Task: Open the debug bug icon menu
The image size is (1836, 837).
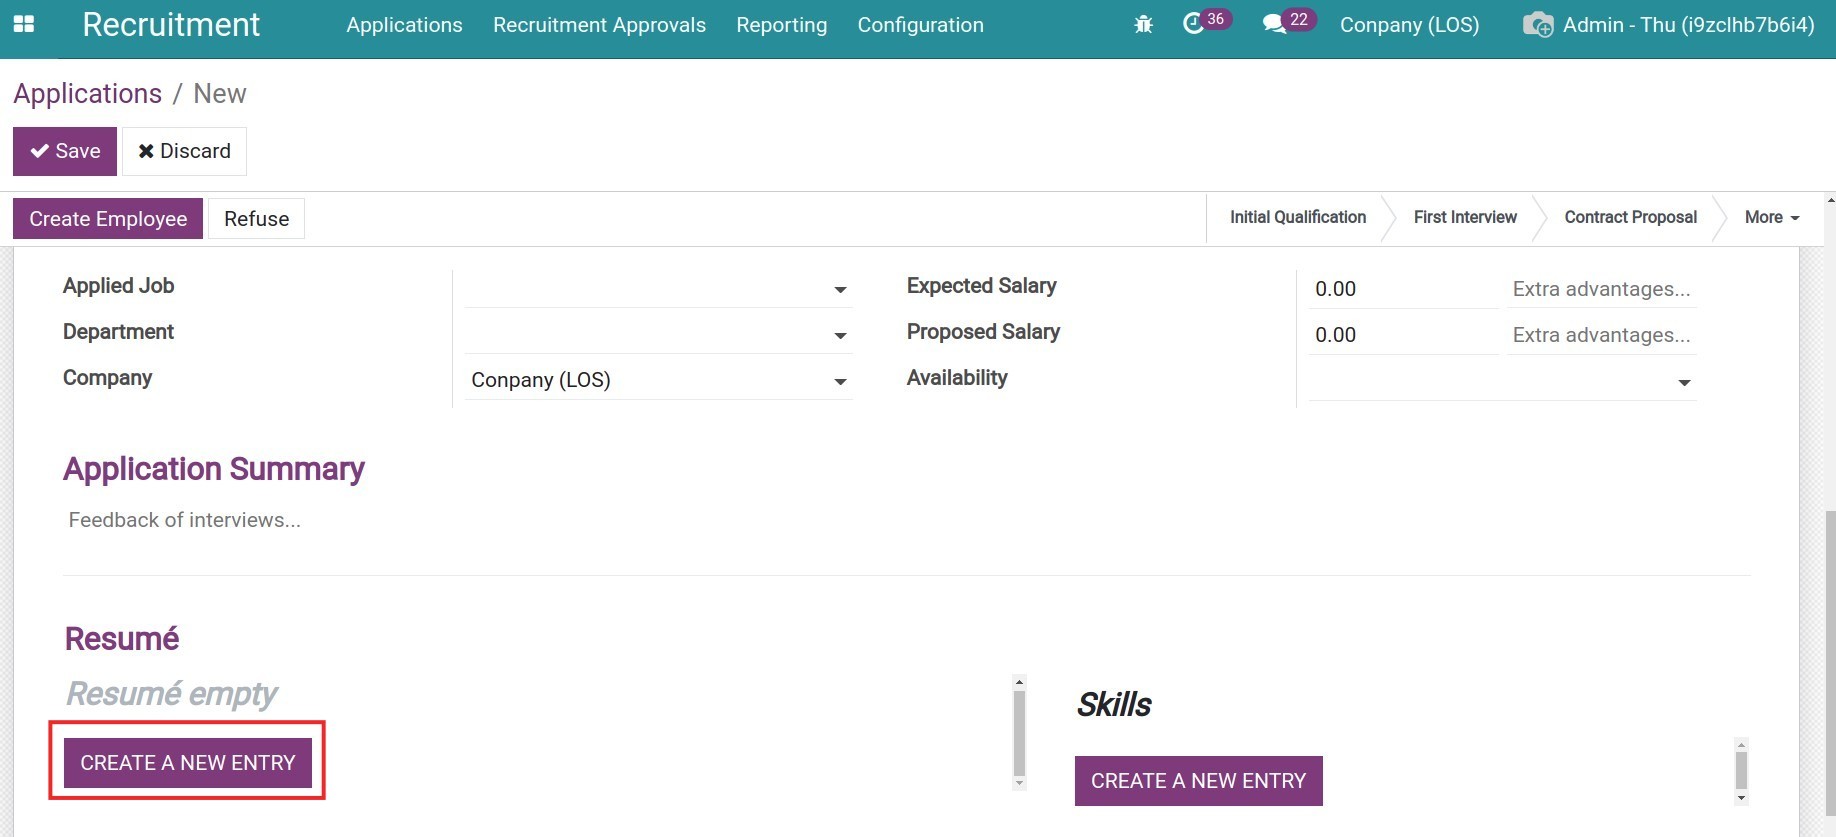Action: coord(1144,25)
